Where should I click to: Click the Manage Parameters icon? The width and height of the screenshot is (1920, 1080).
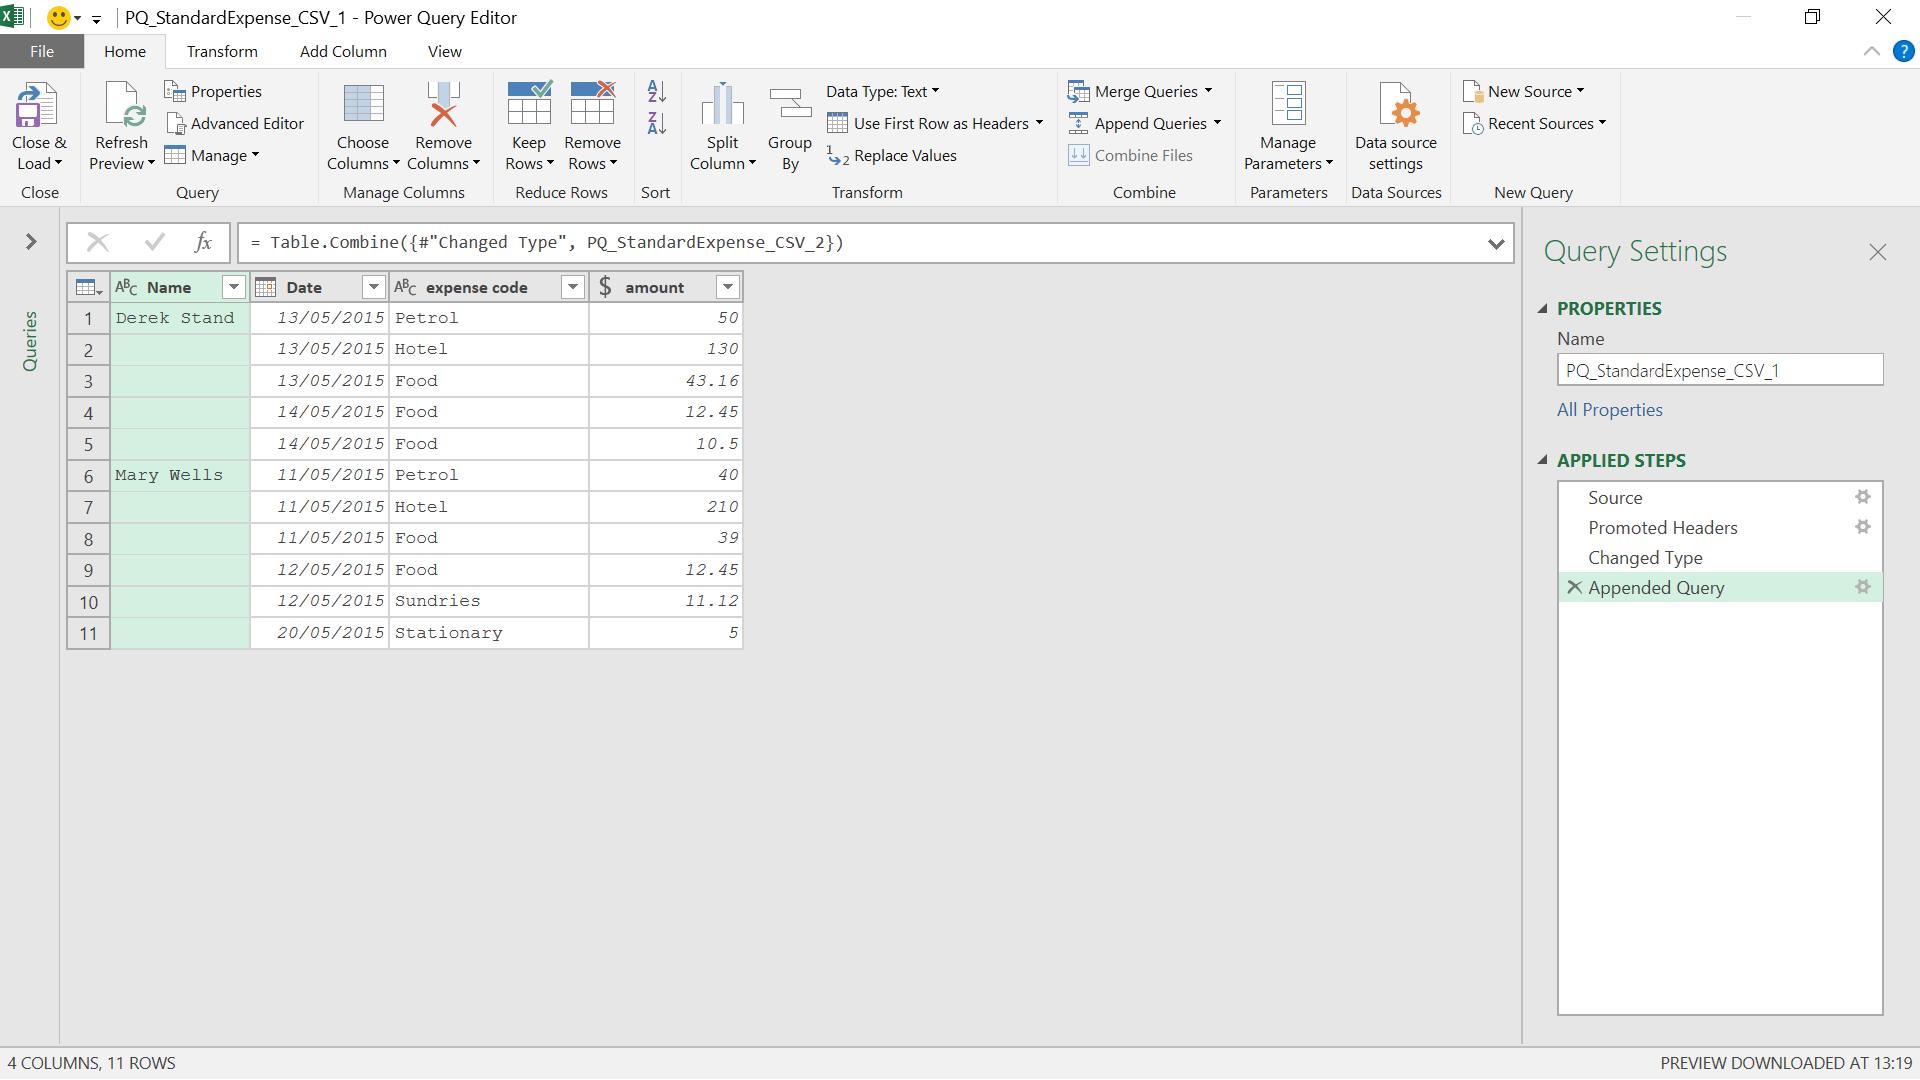pos(1288,105)
